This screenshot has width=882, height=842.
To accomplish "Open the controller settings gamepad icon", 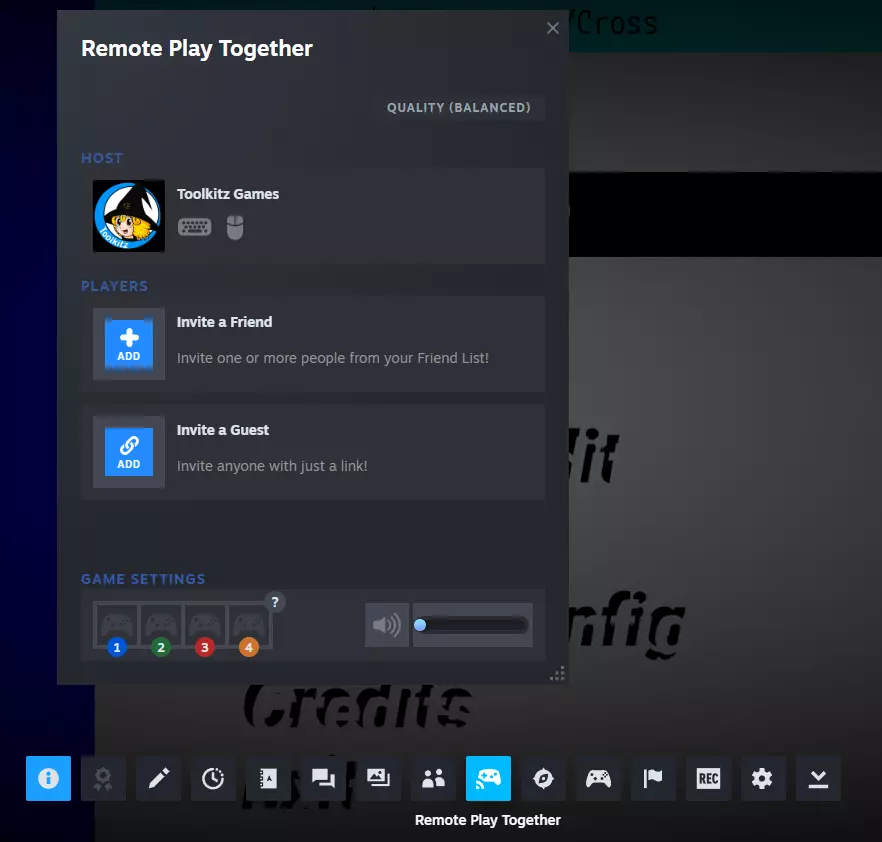I will [x=598, y=778].
